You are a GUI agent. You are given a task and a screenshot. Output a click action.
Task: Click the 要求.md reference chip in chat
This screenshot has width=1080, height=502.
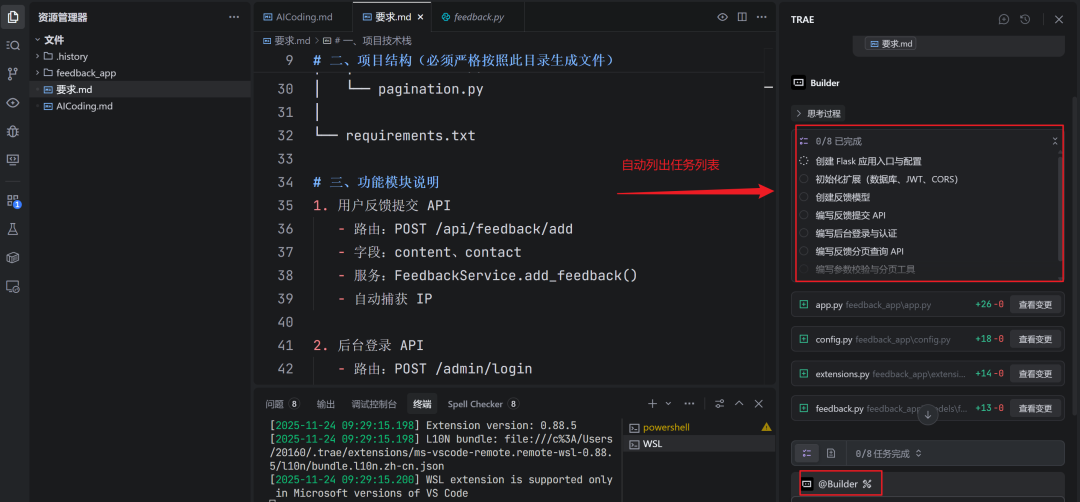click(891, 44)
